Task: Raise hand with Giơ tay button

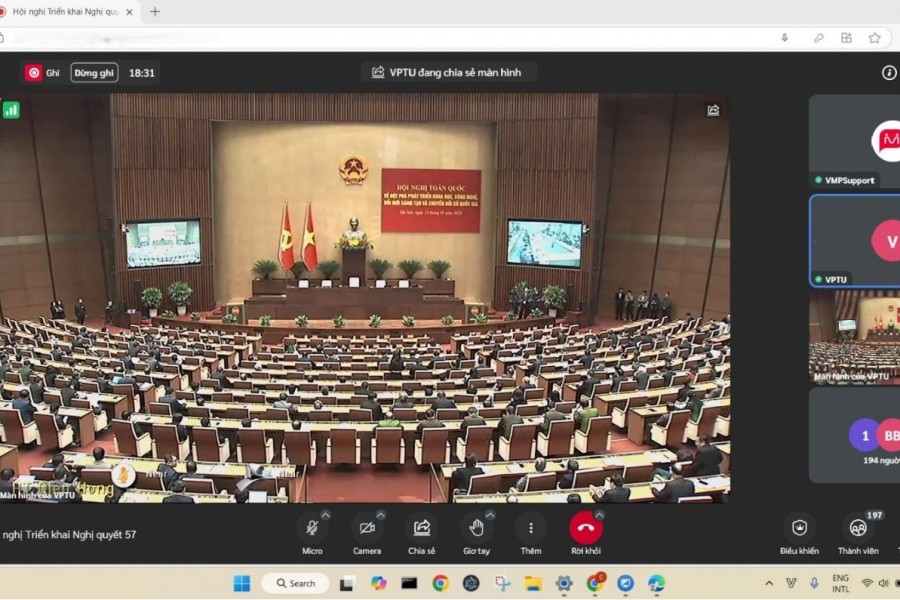Action: click(476, 528)
